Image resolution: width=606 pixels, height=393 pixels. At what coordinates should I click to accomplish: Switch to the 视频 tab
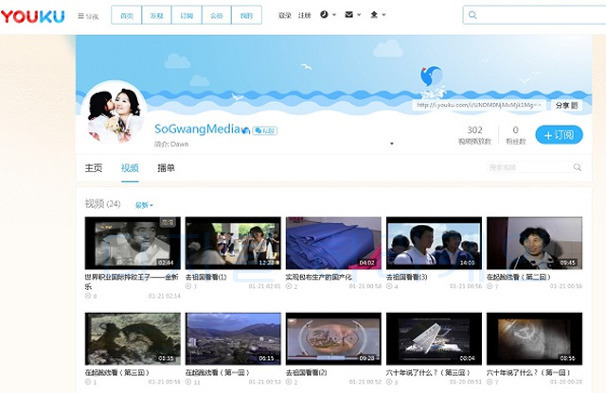[130, 168]
